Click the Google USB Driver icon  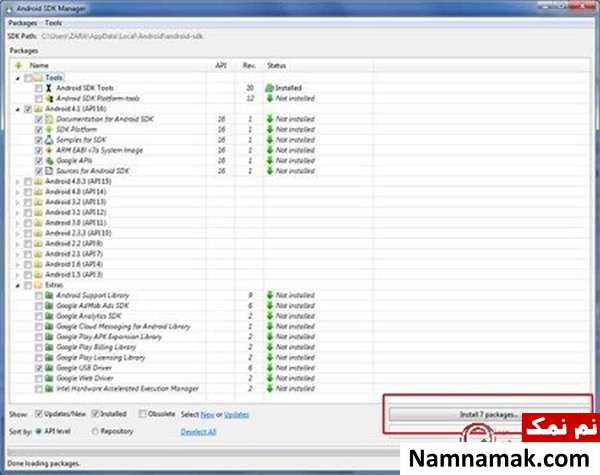49,367
